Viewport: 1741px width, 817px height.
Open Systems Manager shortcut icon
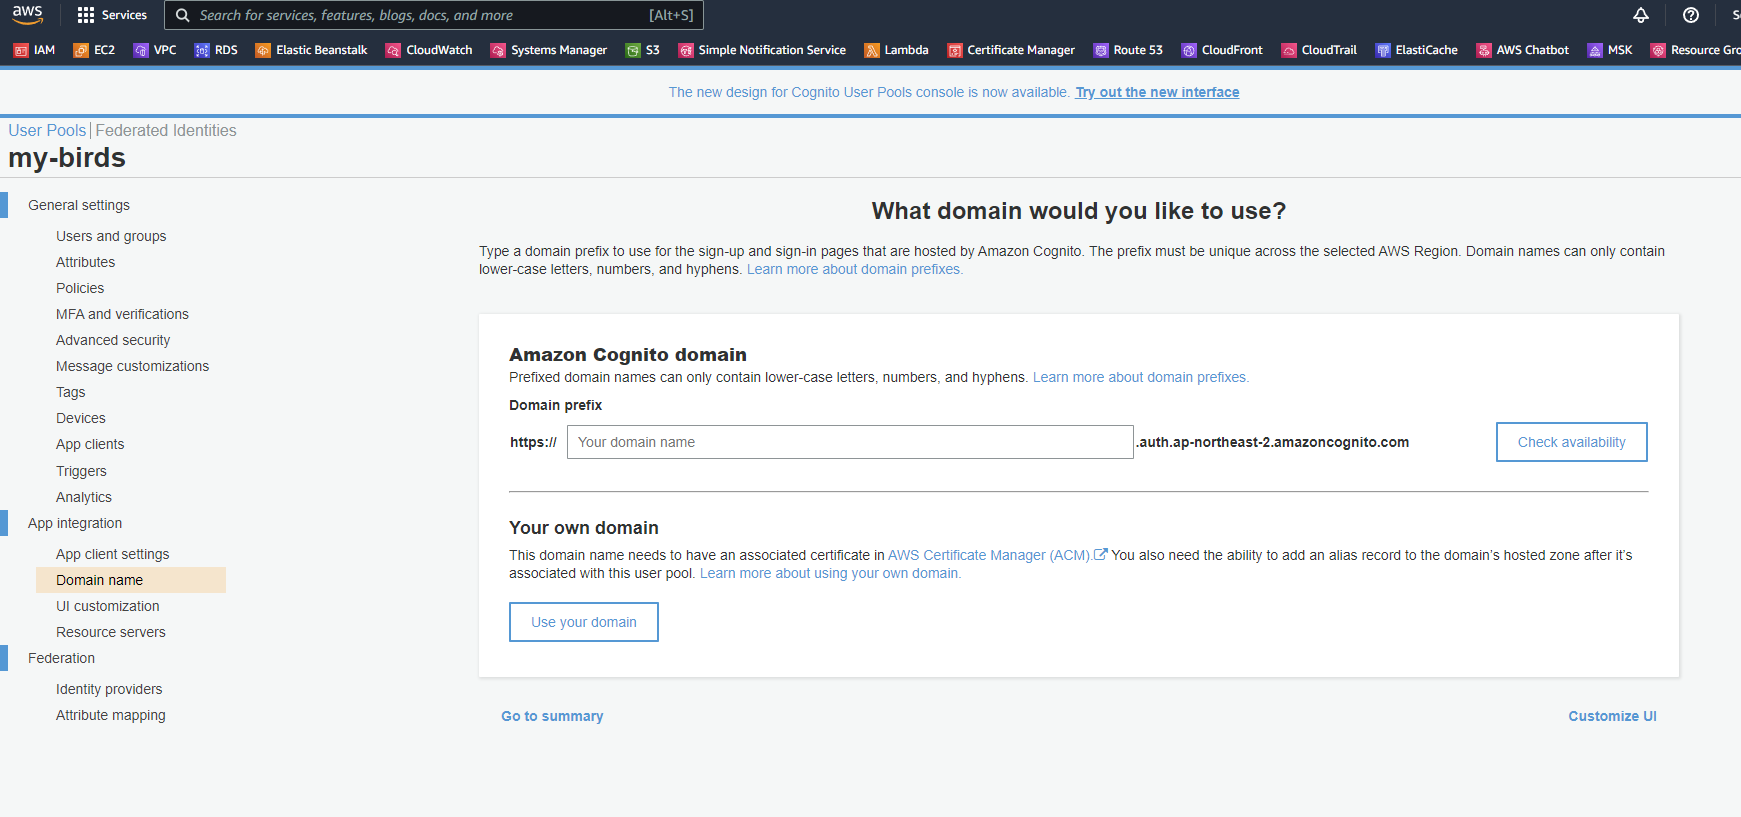click(x=498, y=50)
